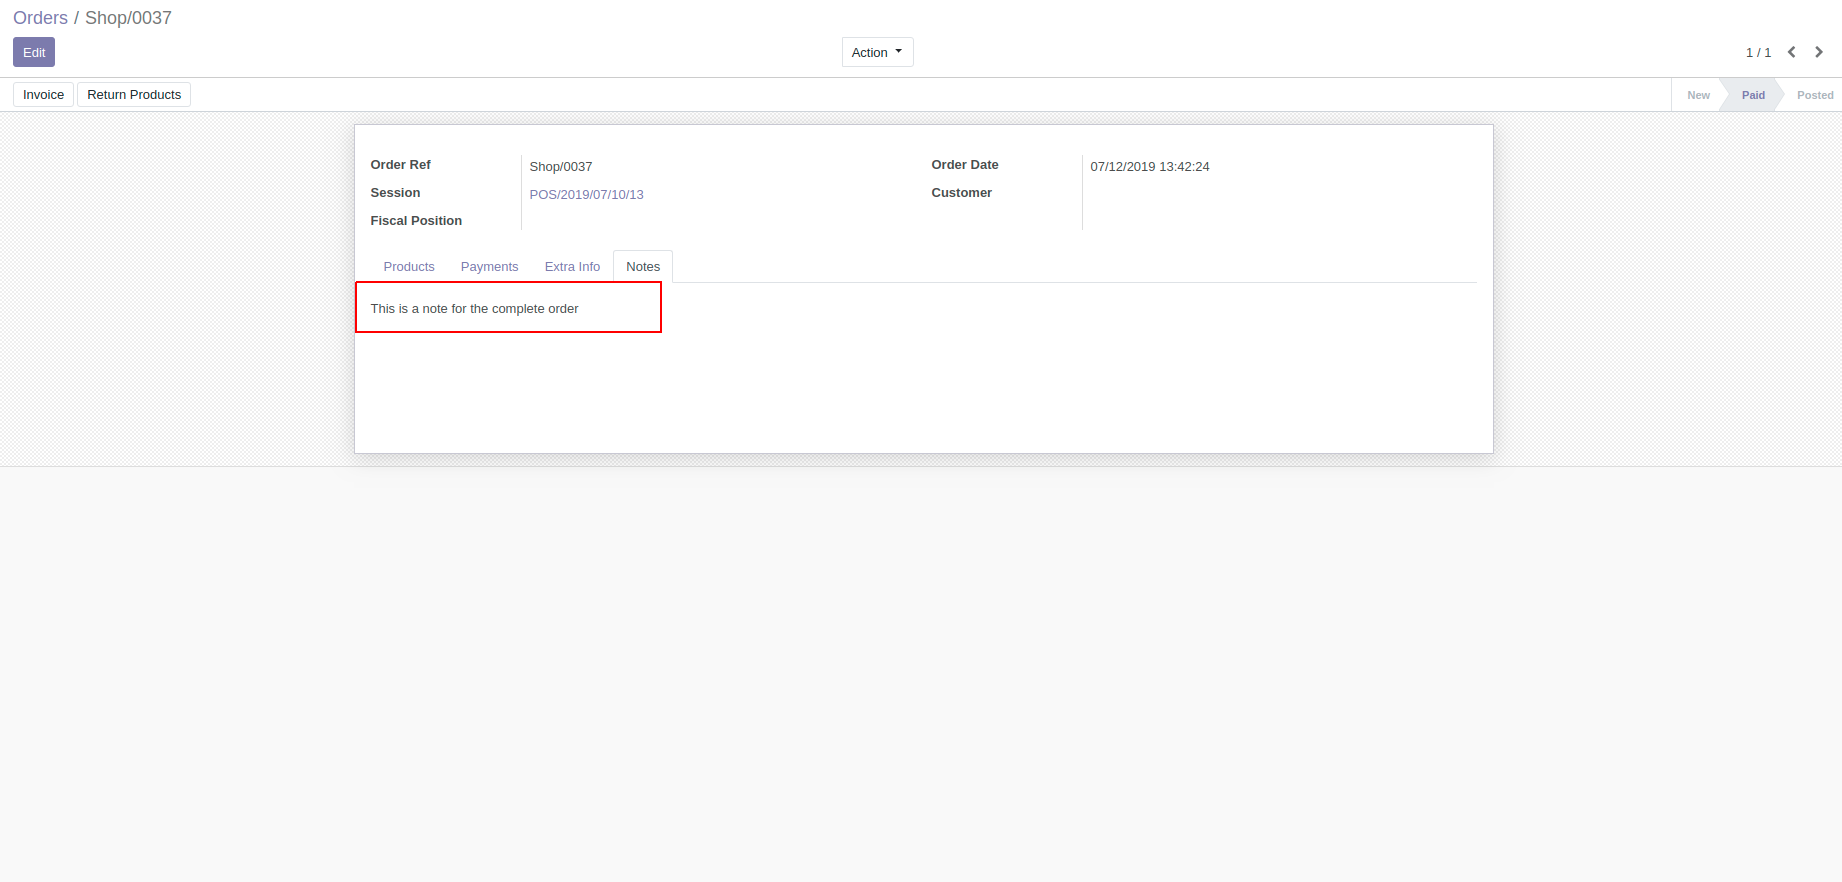Open the Action dropdown menu

pos(877,52)
